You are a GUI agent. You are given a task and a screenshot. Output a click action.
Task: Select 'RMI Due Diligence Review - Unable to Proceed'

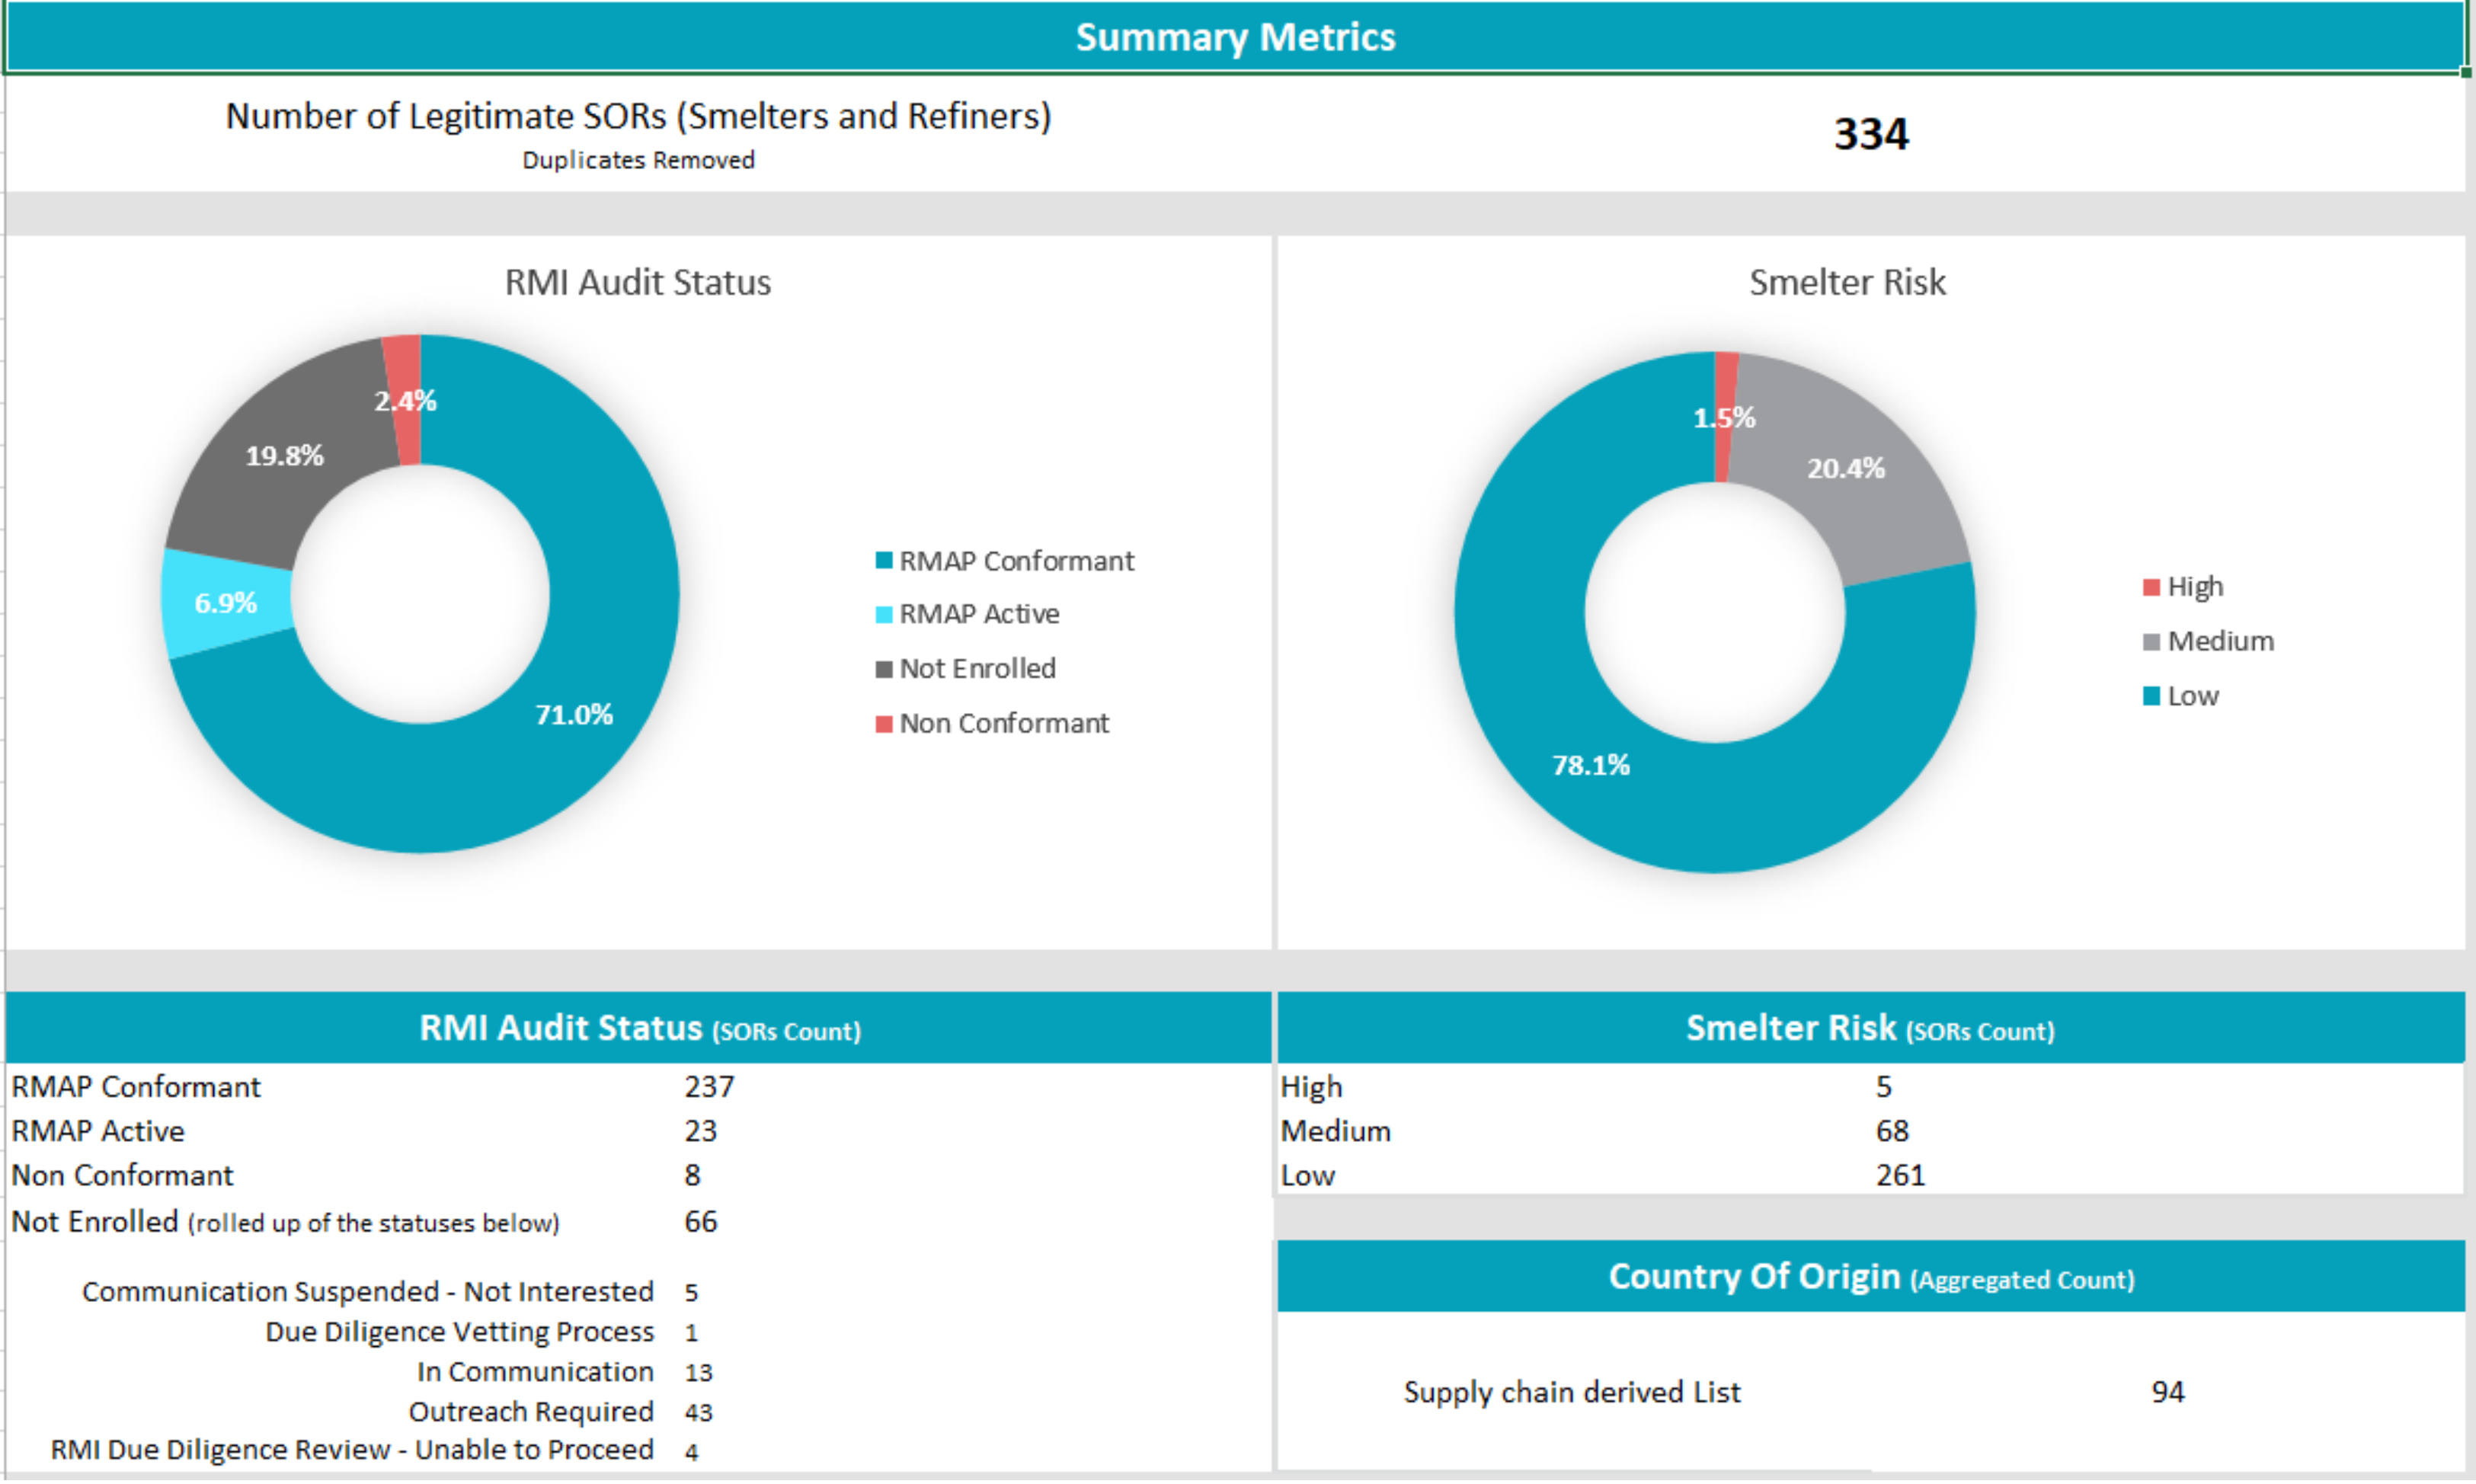click(352, 1450)
